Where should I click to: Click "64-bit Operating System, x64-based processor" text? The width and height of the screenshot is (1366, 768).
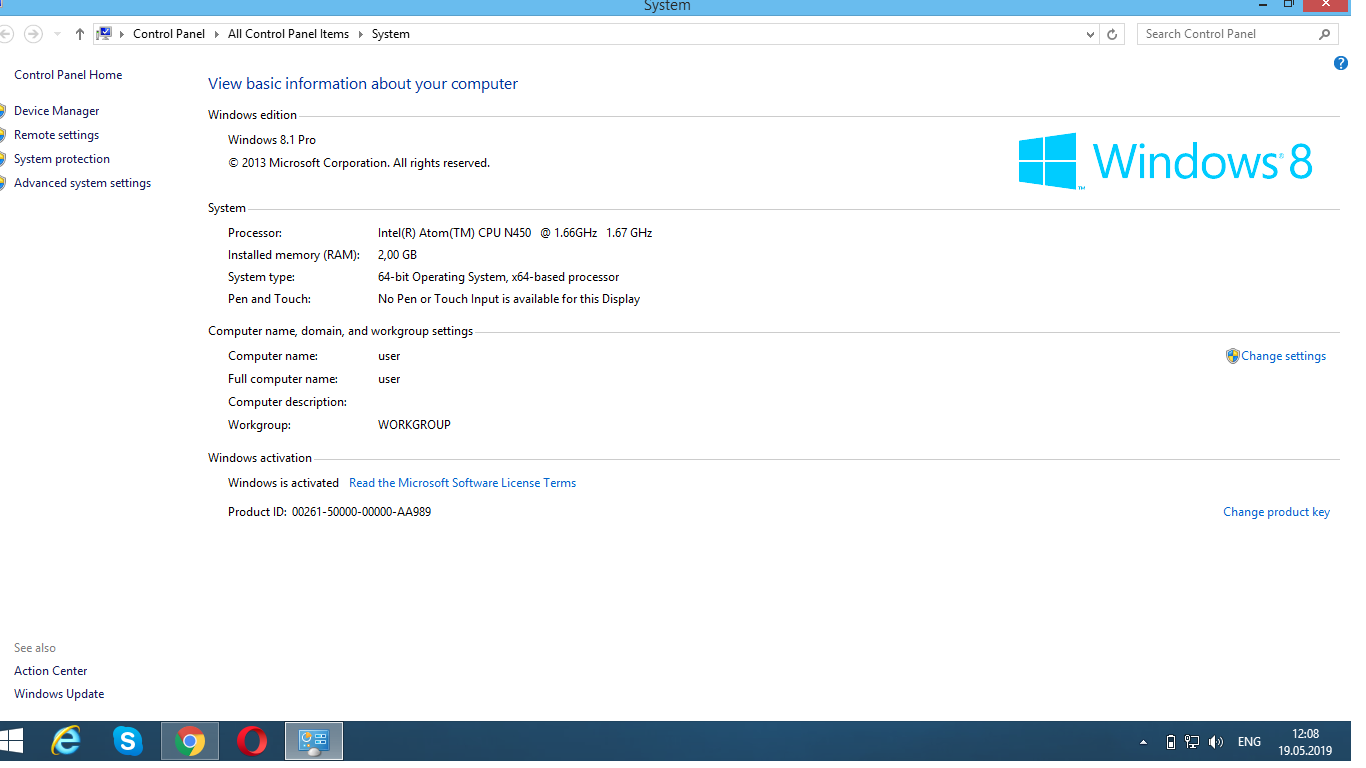tap(499, 277)
